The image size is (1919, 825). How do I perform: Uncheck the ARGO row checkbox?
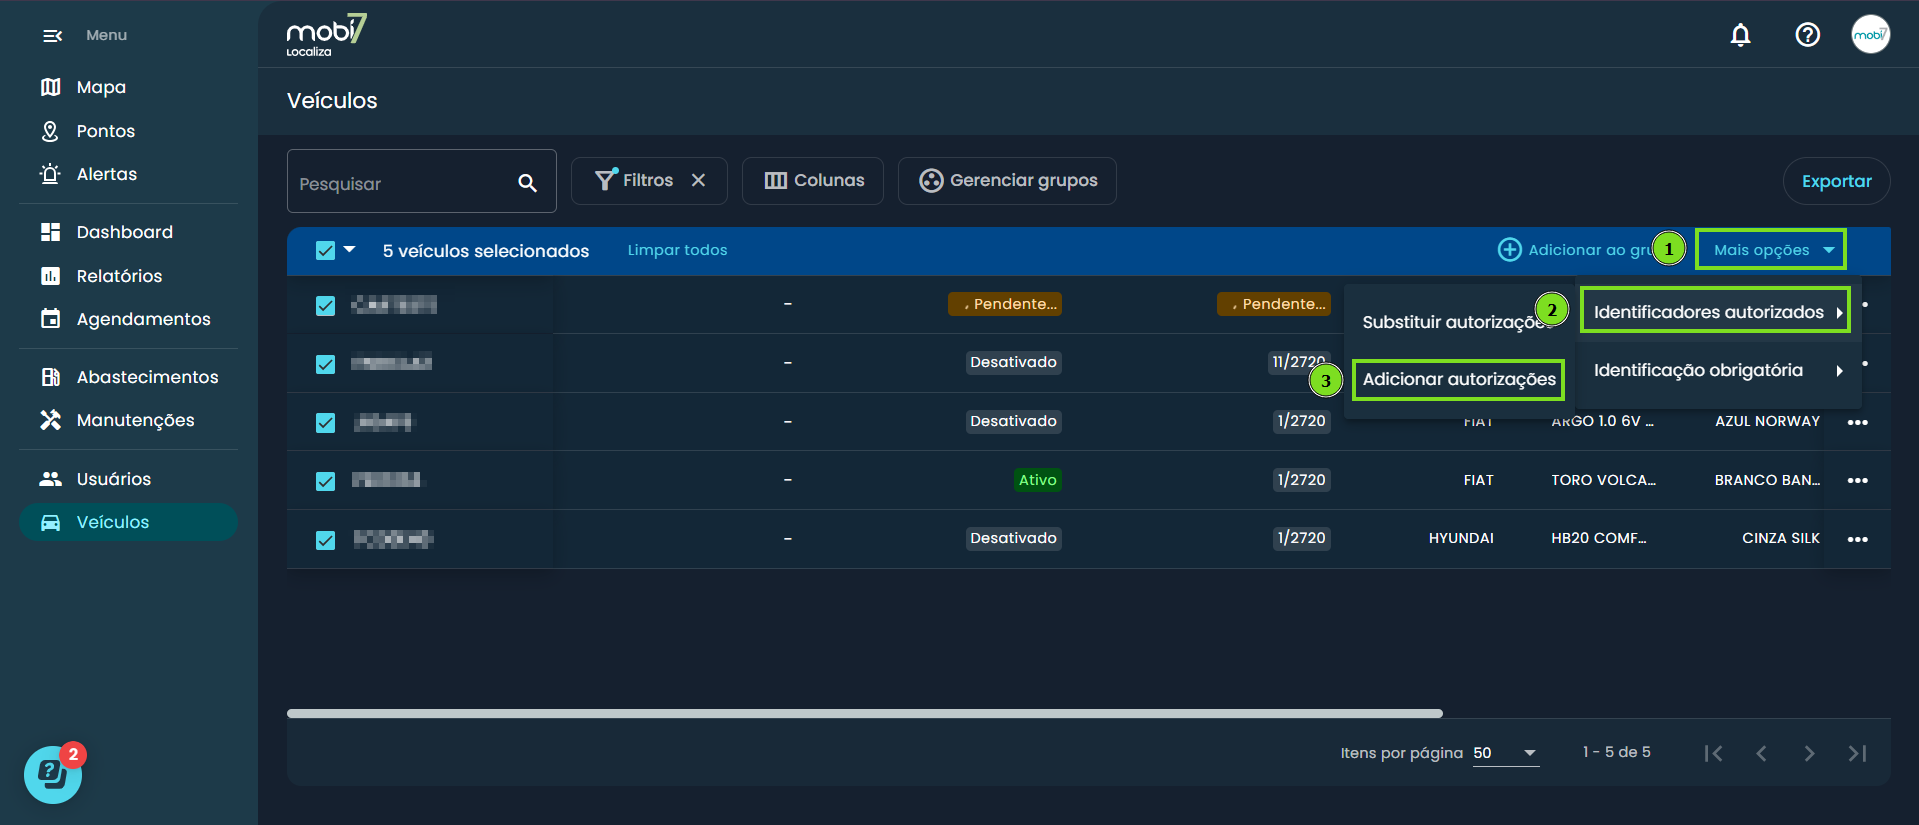325,422
